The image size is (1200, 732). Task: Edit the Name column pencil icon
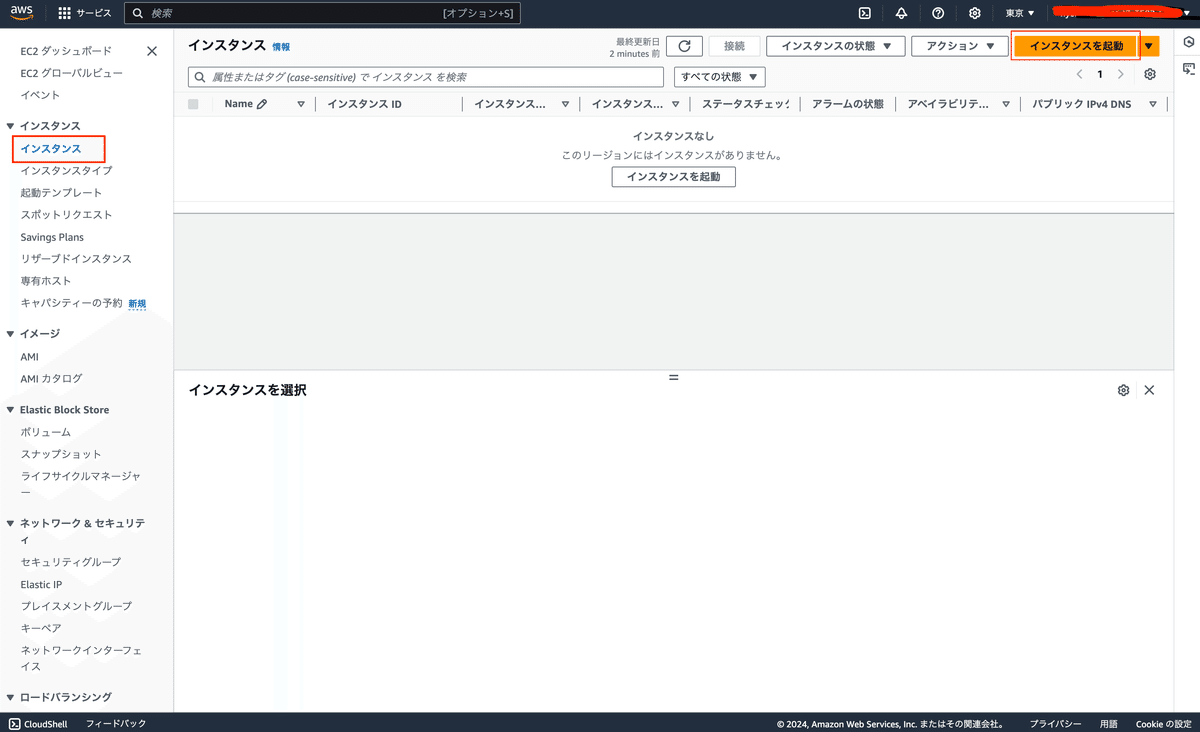click(x=262, y=104)
